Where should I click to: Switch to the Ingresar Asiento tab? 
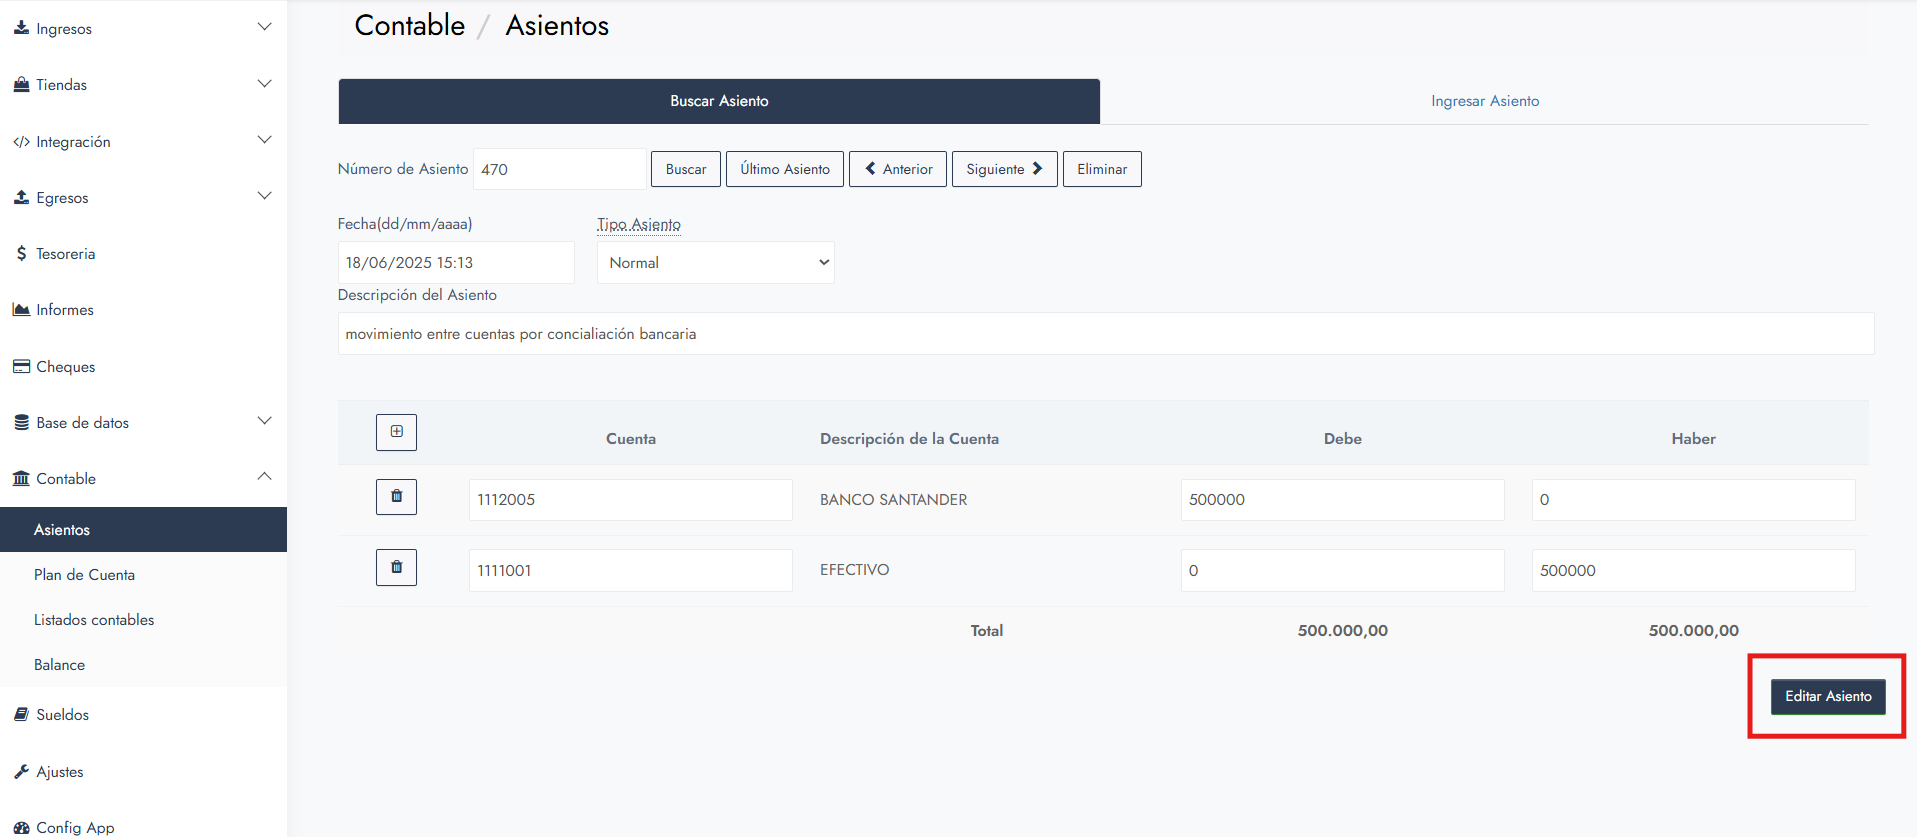click(1484, 101)
